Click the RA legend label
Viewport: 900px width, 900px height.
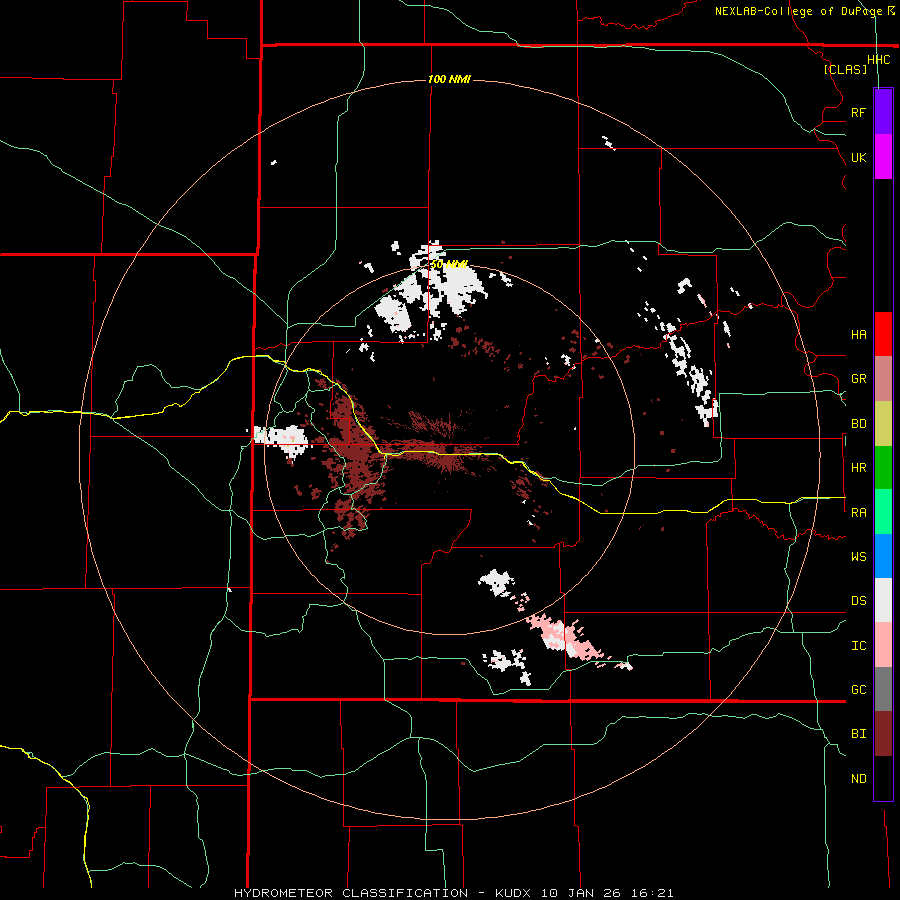click(859, 513)
